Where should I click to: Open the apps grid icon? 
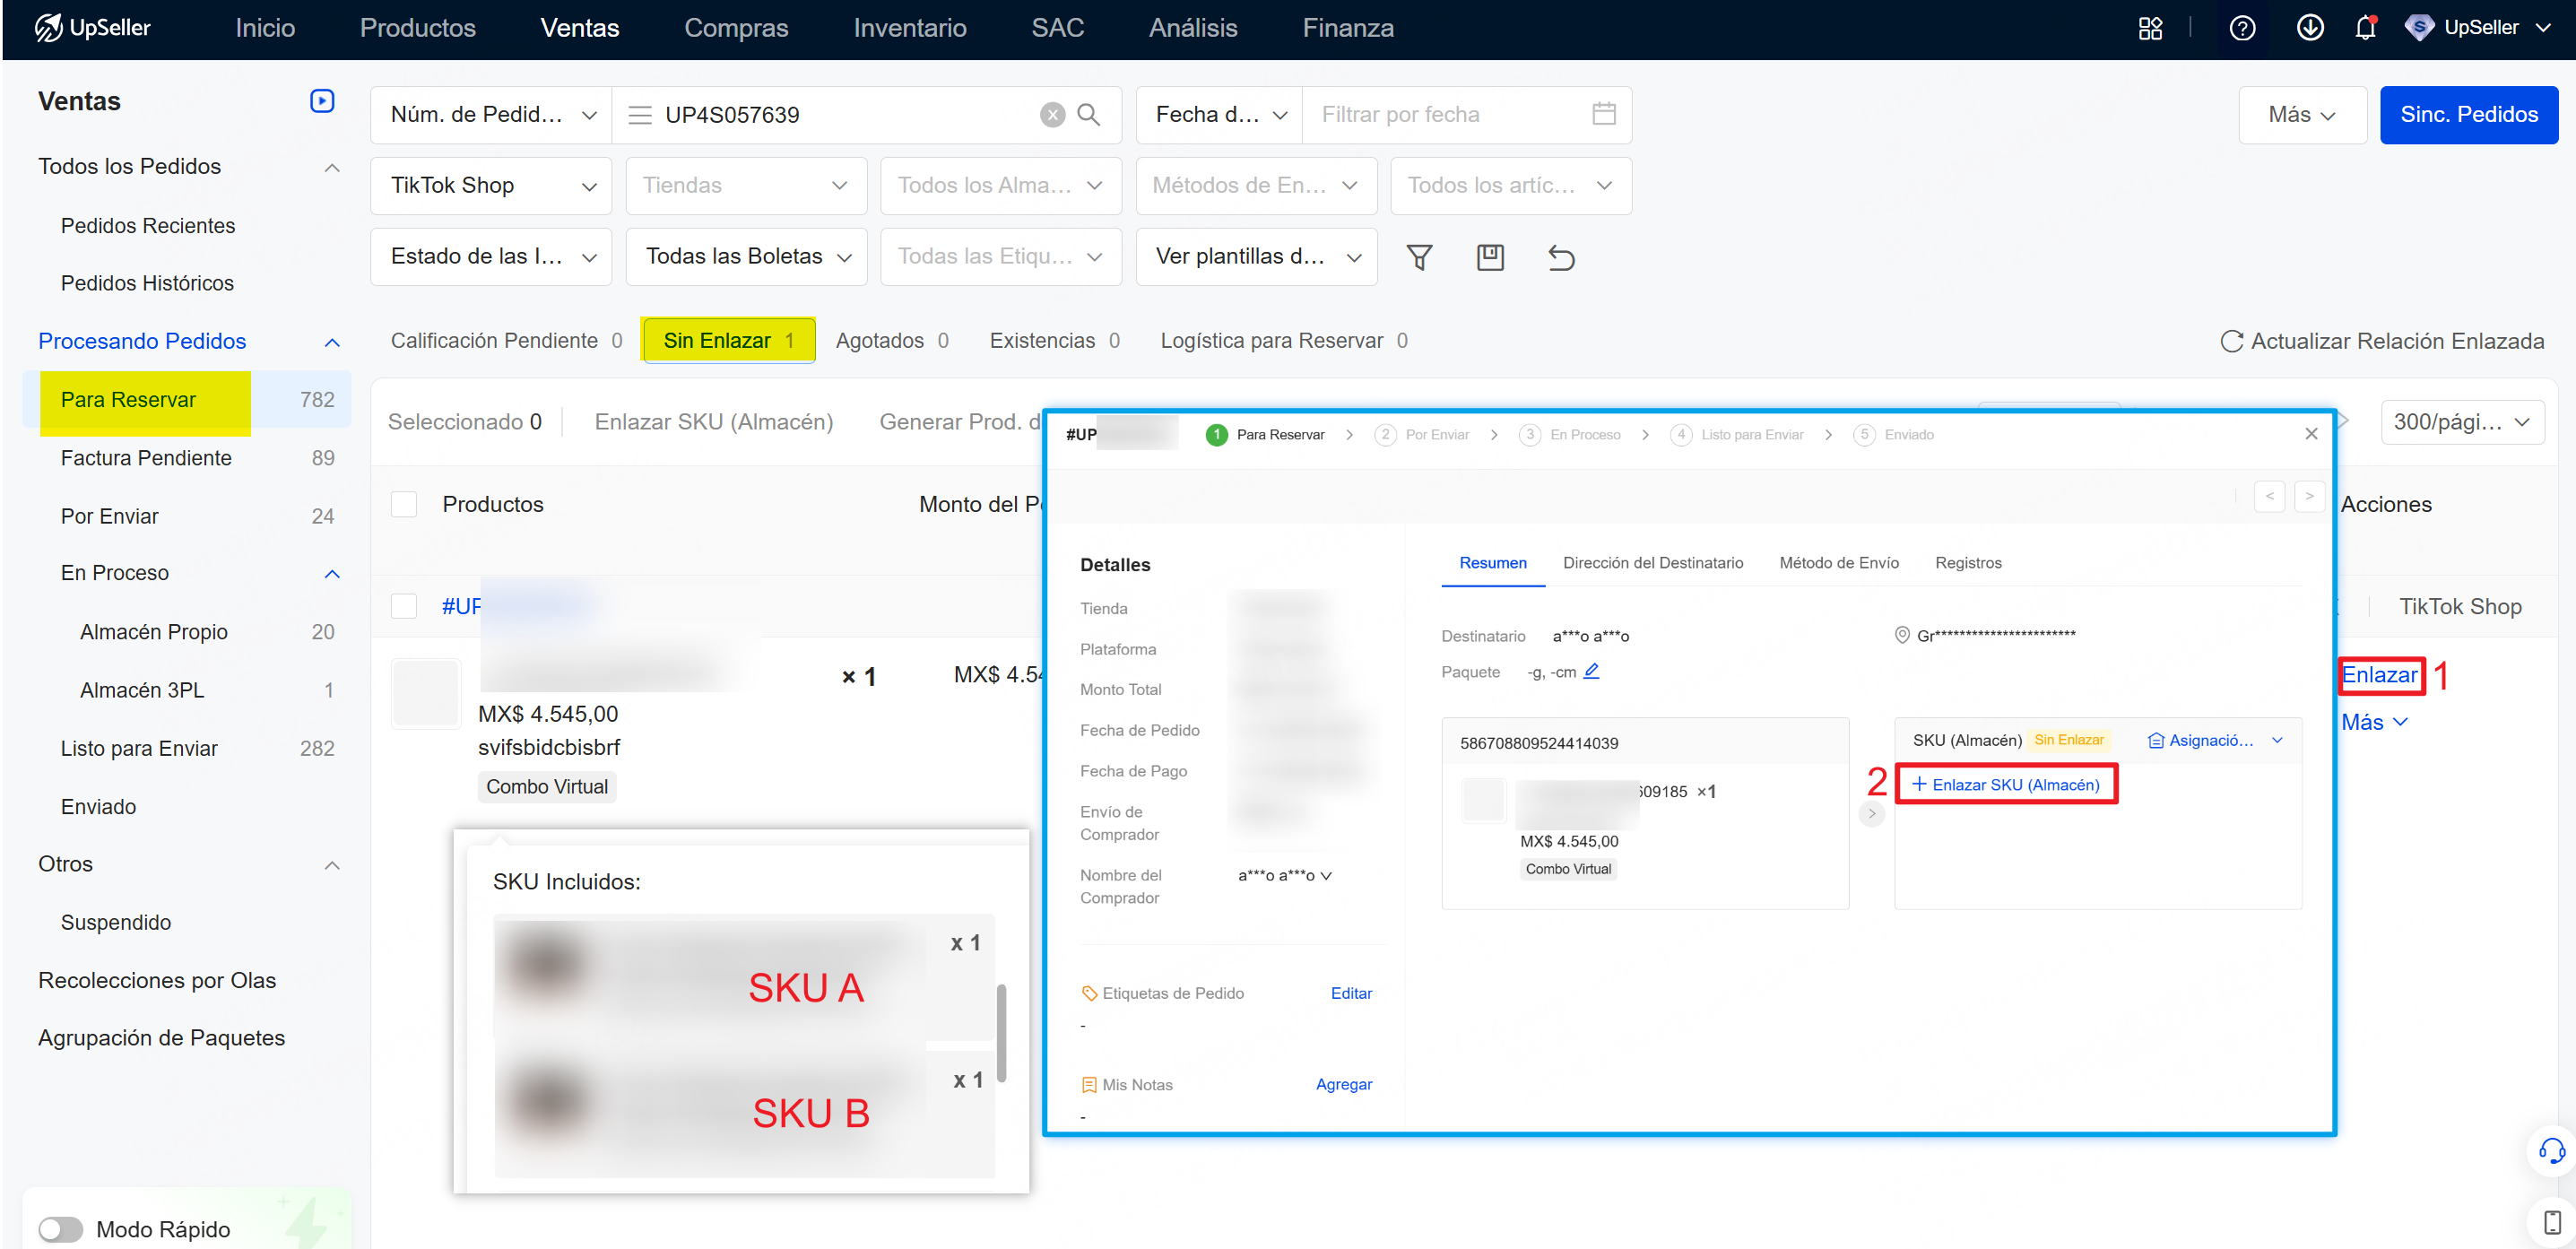(2150, 28)
